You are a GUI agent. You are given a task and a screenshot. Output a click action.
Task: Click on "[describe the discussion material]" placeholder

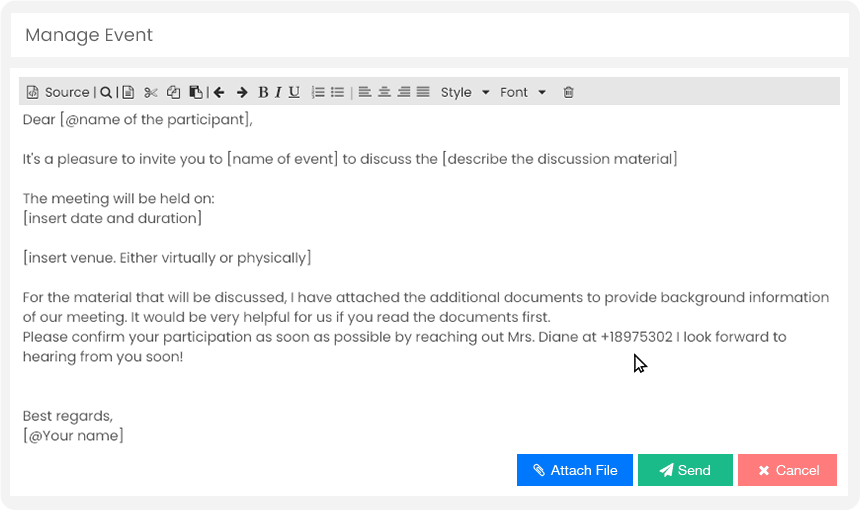tap(560, 159)
